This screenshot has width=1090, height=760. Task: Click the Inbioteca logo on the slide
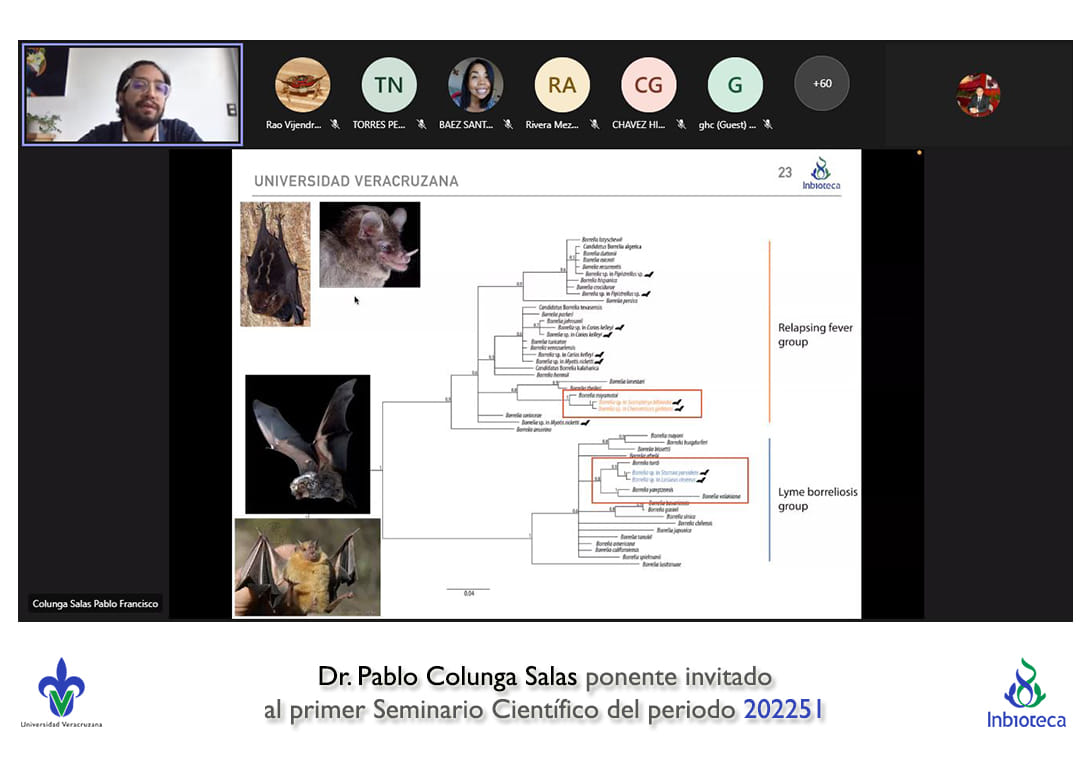[820, 173]
